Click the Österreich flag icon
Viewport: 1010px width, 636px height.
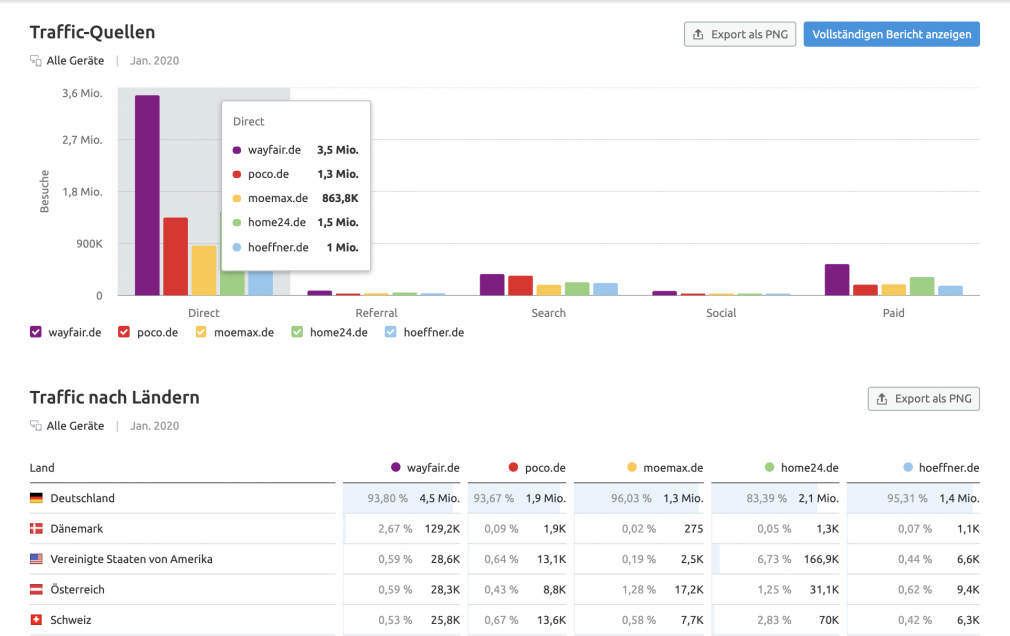pos(36,589)
